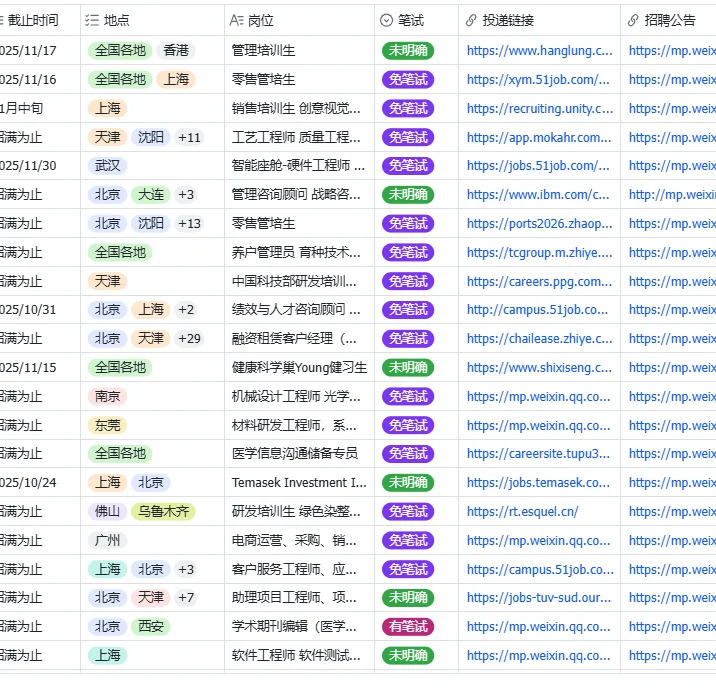Click the 融资租赁客户经理 cell
The image size is (716, 689).
coord(300,338)
